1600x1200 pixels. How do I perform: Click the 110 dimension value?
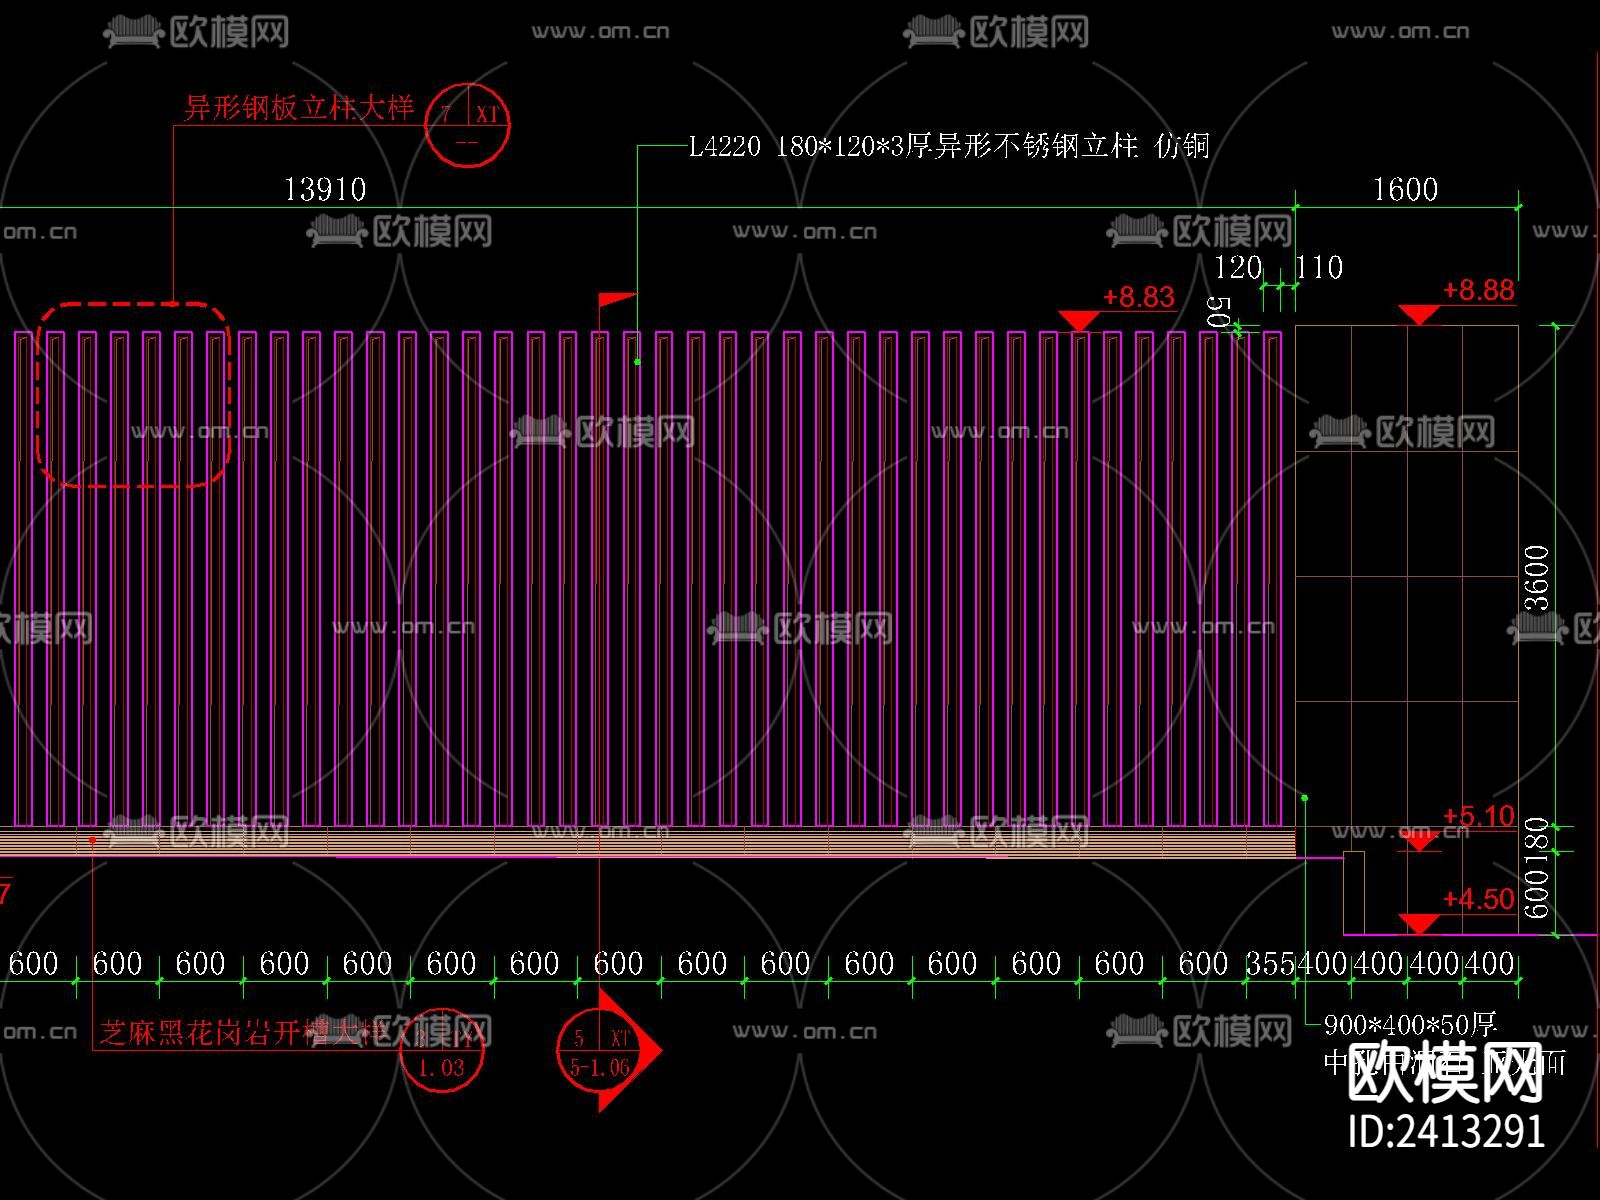[x=1319, y=267]
